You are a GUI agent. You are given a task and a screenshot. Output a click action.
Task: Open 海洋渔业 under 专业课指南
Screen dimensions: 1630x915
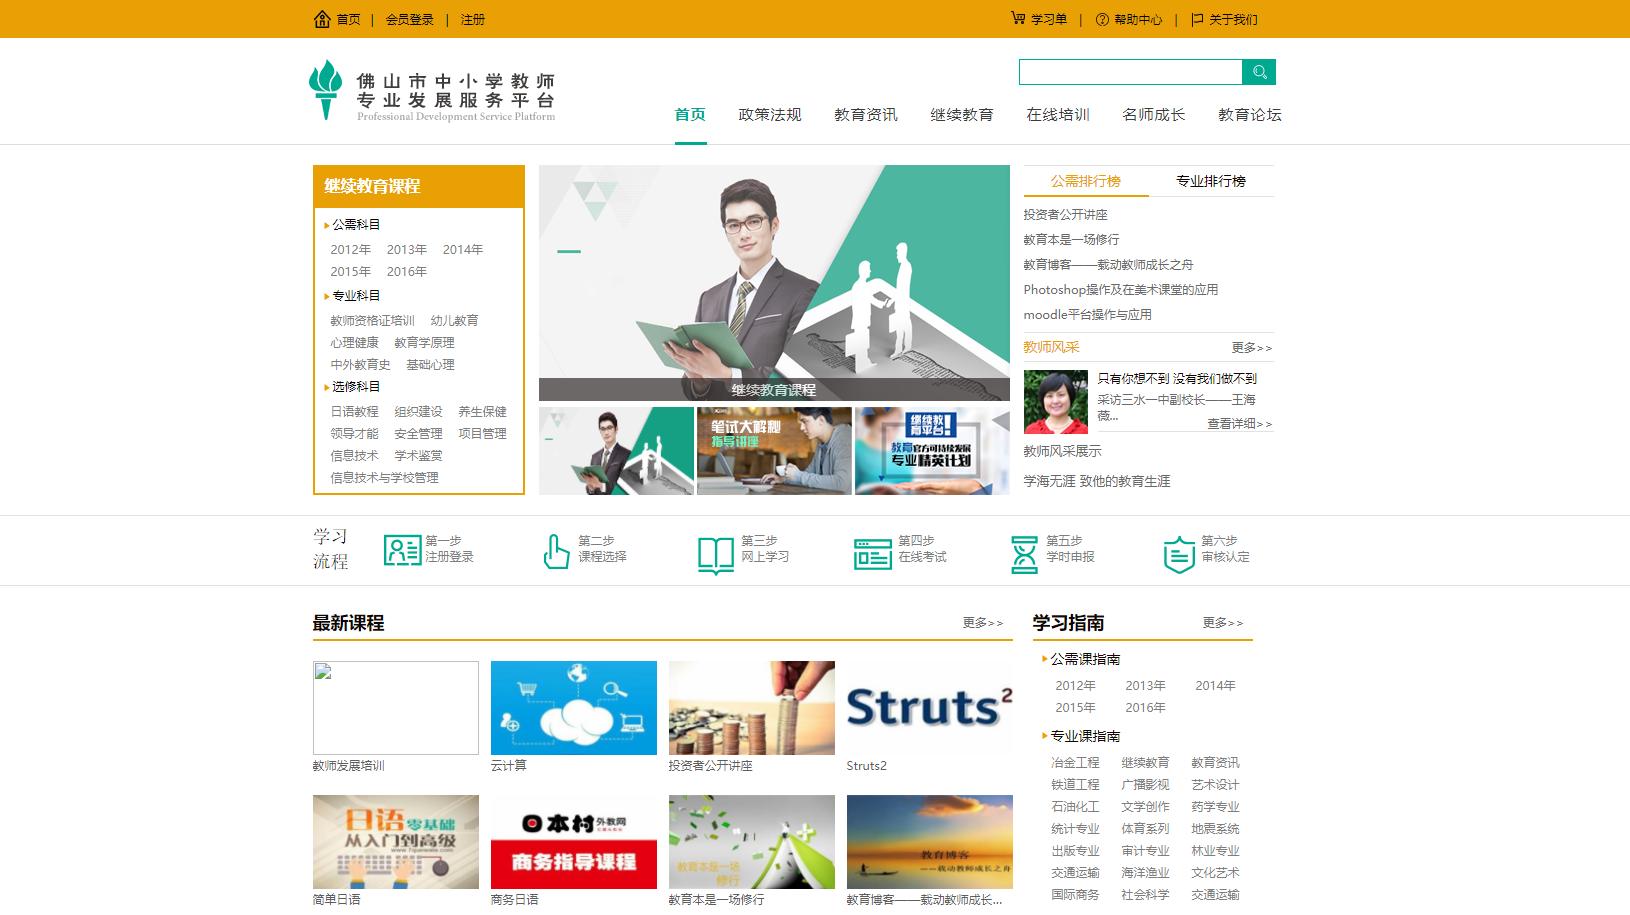[1145, 873]
